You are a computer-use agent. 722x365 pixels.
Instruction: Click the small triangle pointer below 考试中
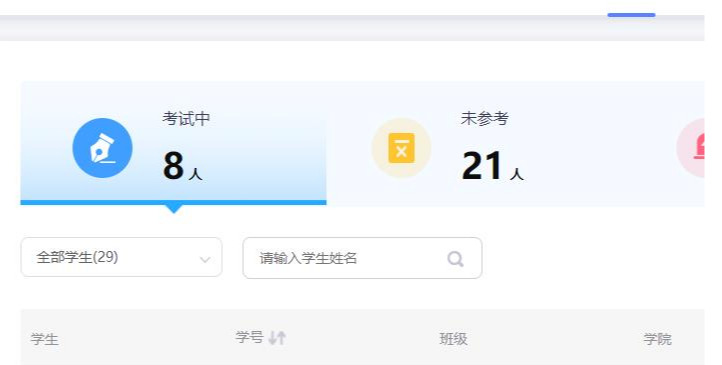pos(174,209)
